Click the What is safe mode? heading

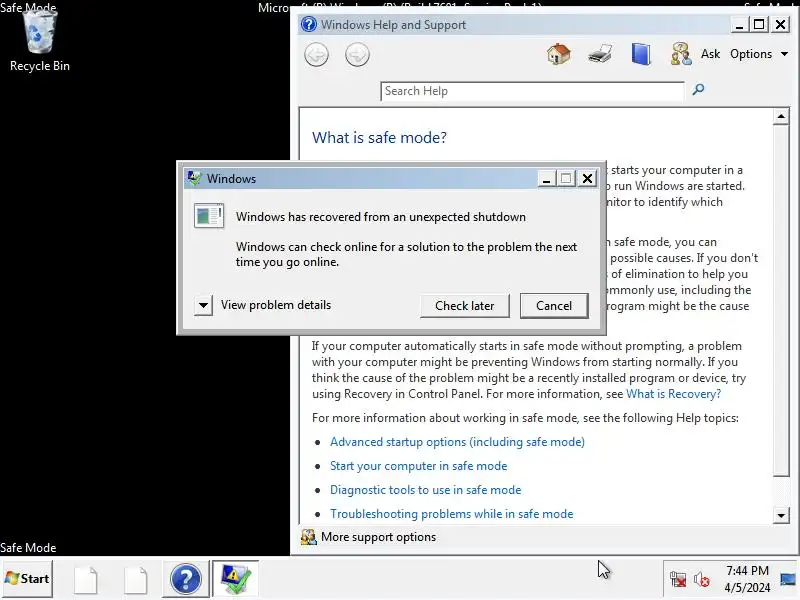point(379,137)
